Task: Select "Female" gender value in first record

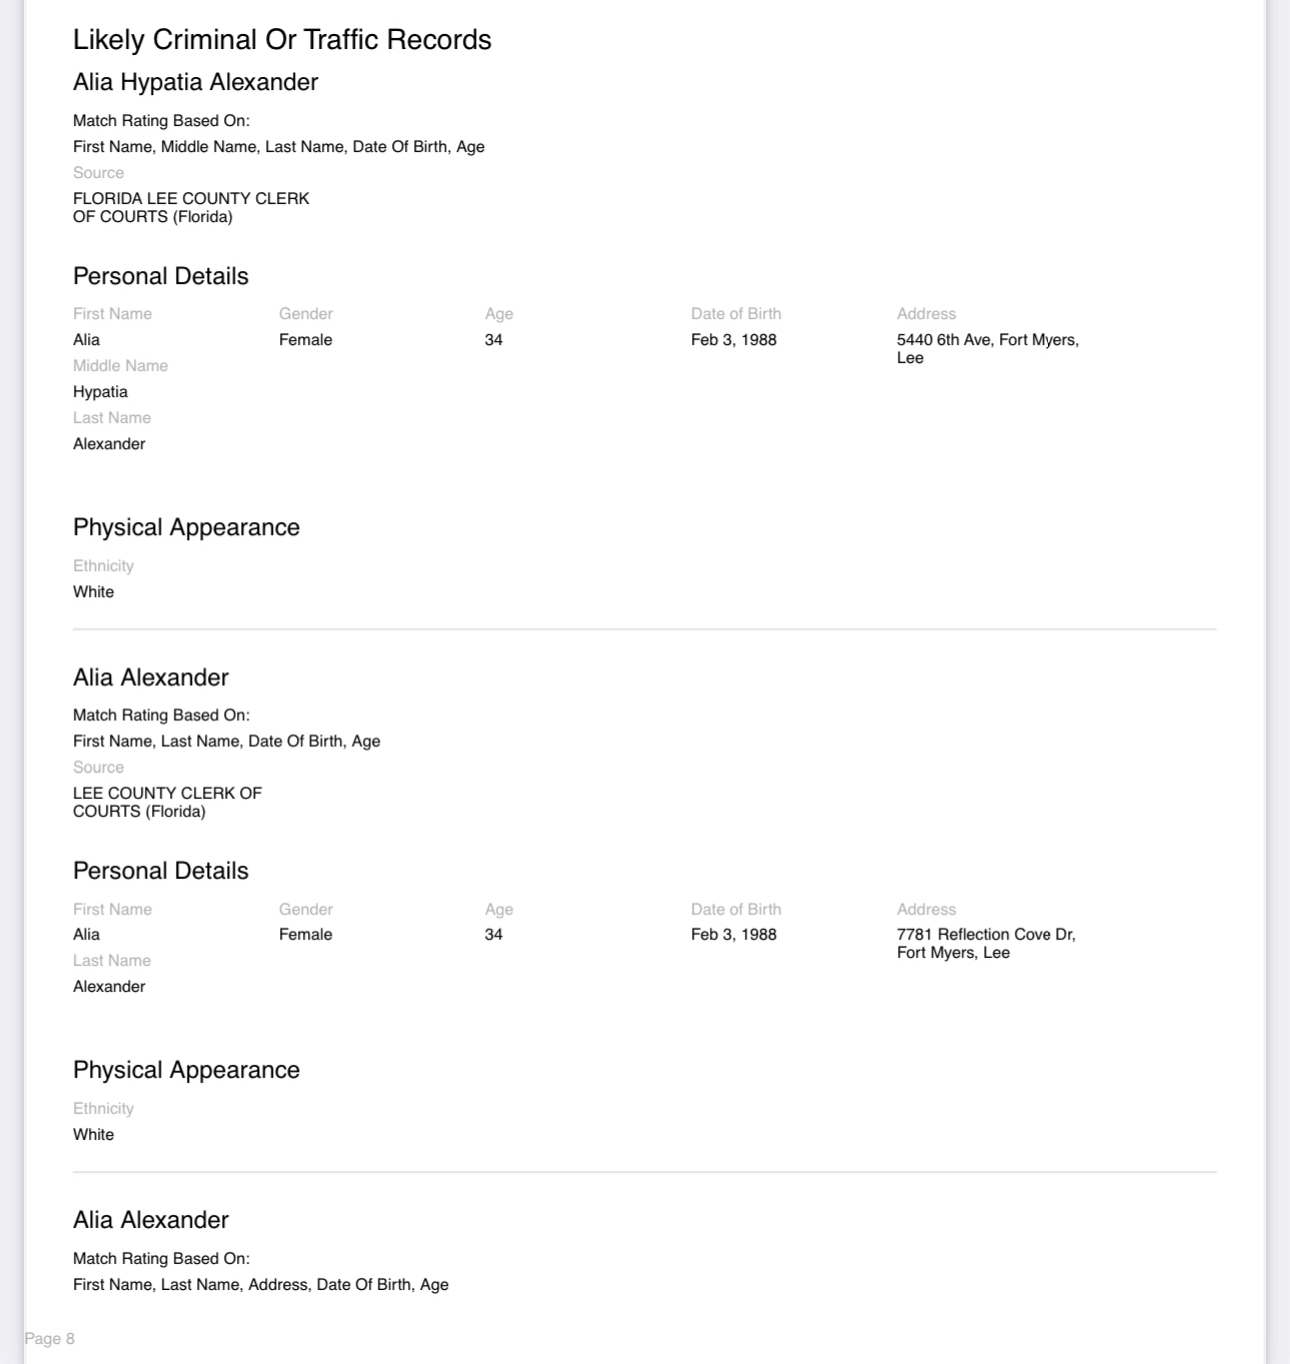Action: tap(305, 340)
